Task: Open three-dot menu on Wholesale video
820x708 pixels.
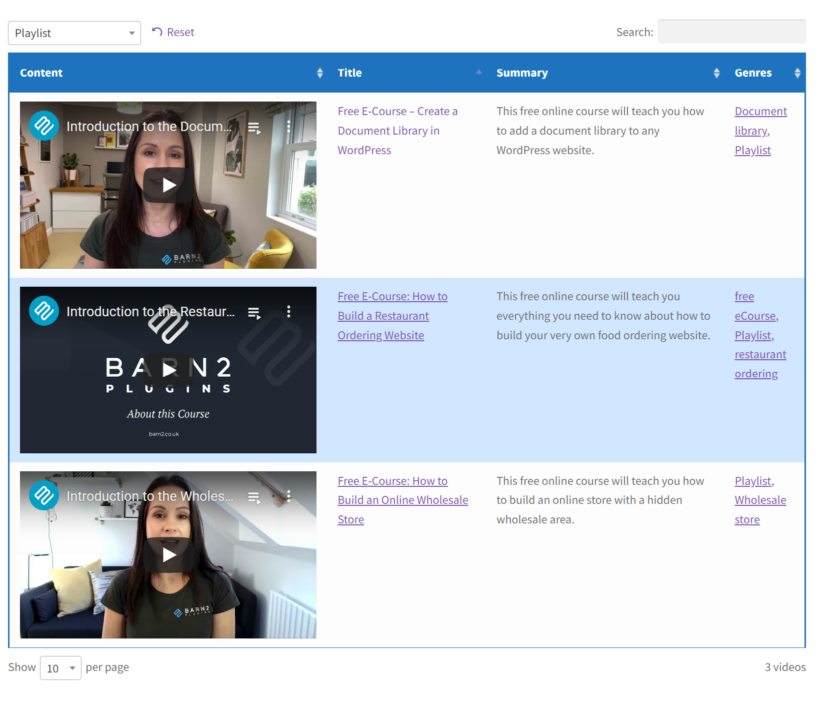Action: pyautogui.click(x=289, y=497)
